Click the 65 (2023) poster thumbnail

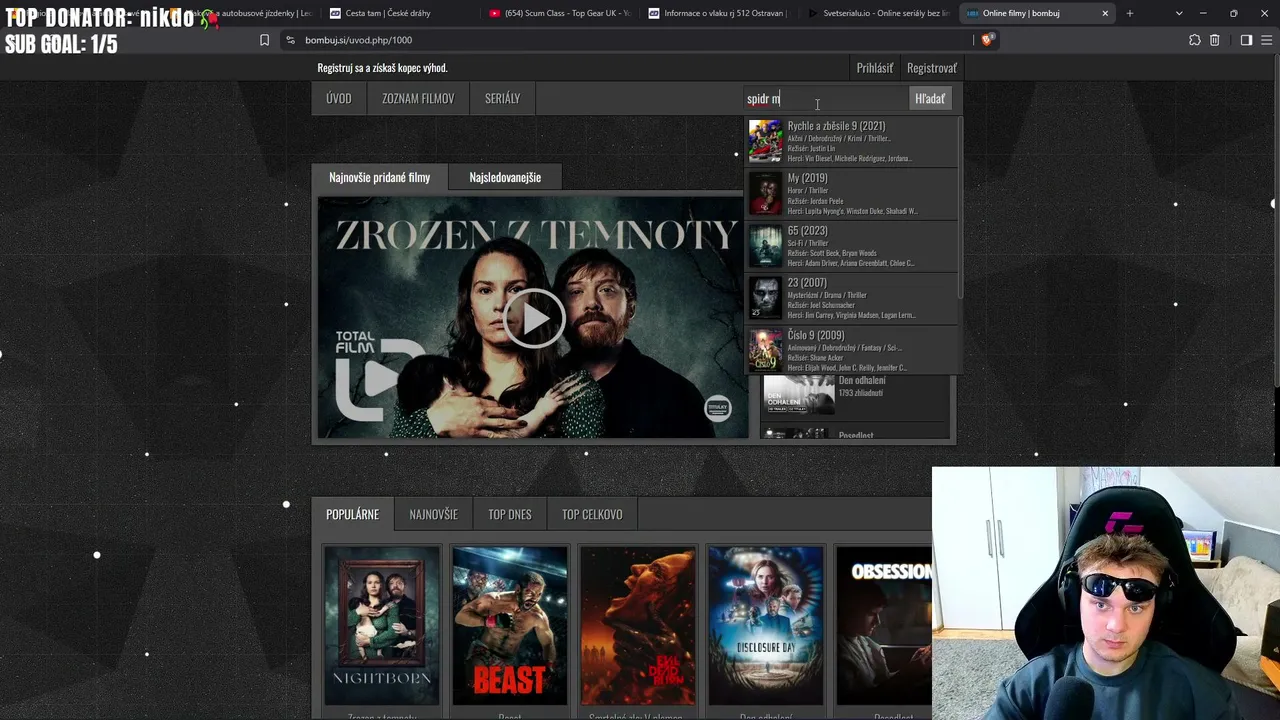pyautogui.click(x=766, y=246)
